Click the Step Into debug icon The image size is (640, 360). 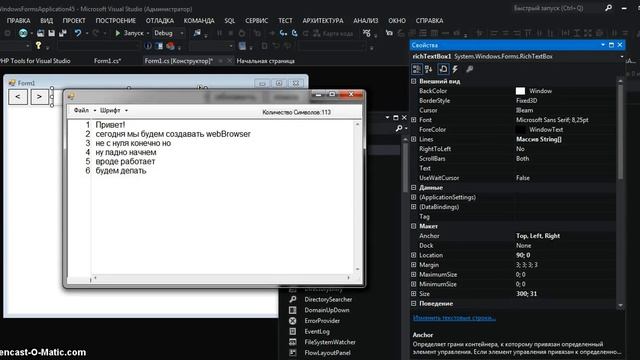(283, 33)
